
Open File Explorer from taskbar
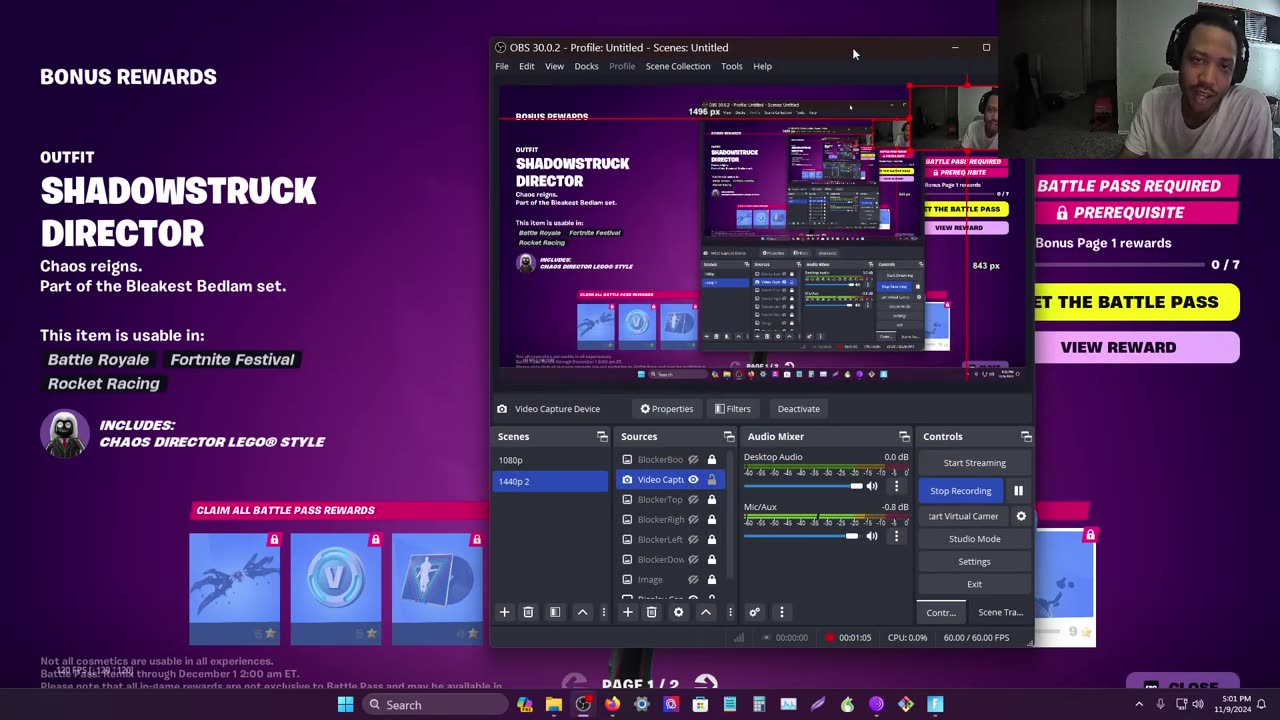coord(553,705)
